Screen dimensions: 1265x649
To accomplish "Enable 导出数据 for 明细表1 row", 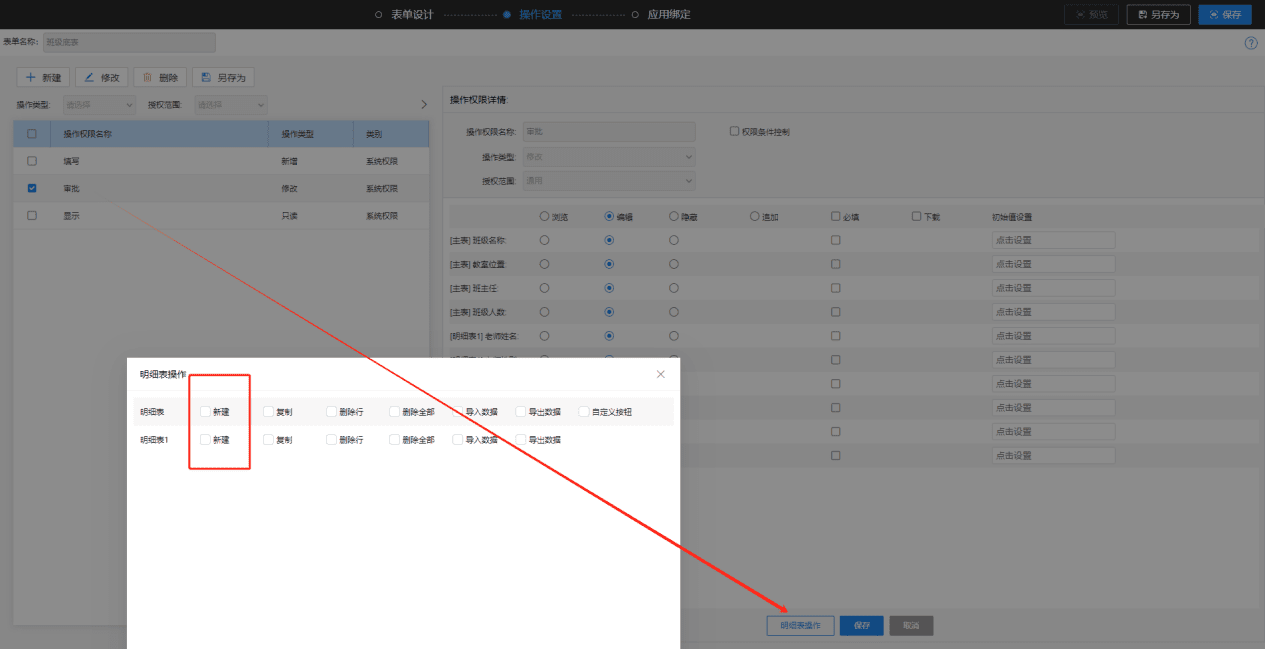I will pos(520,439).
